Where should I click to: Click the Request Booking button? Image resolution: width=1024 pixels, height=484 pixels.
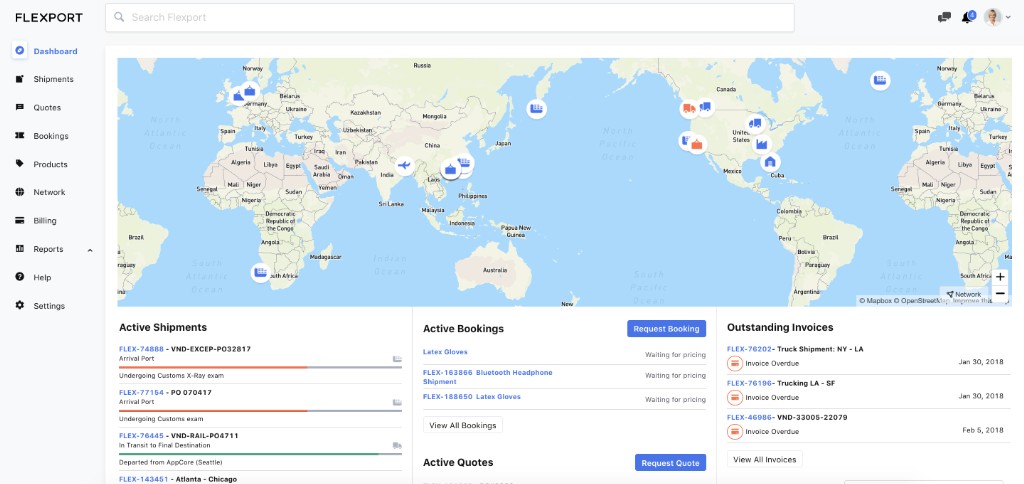coord(666,329)
